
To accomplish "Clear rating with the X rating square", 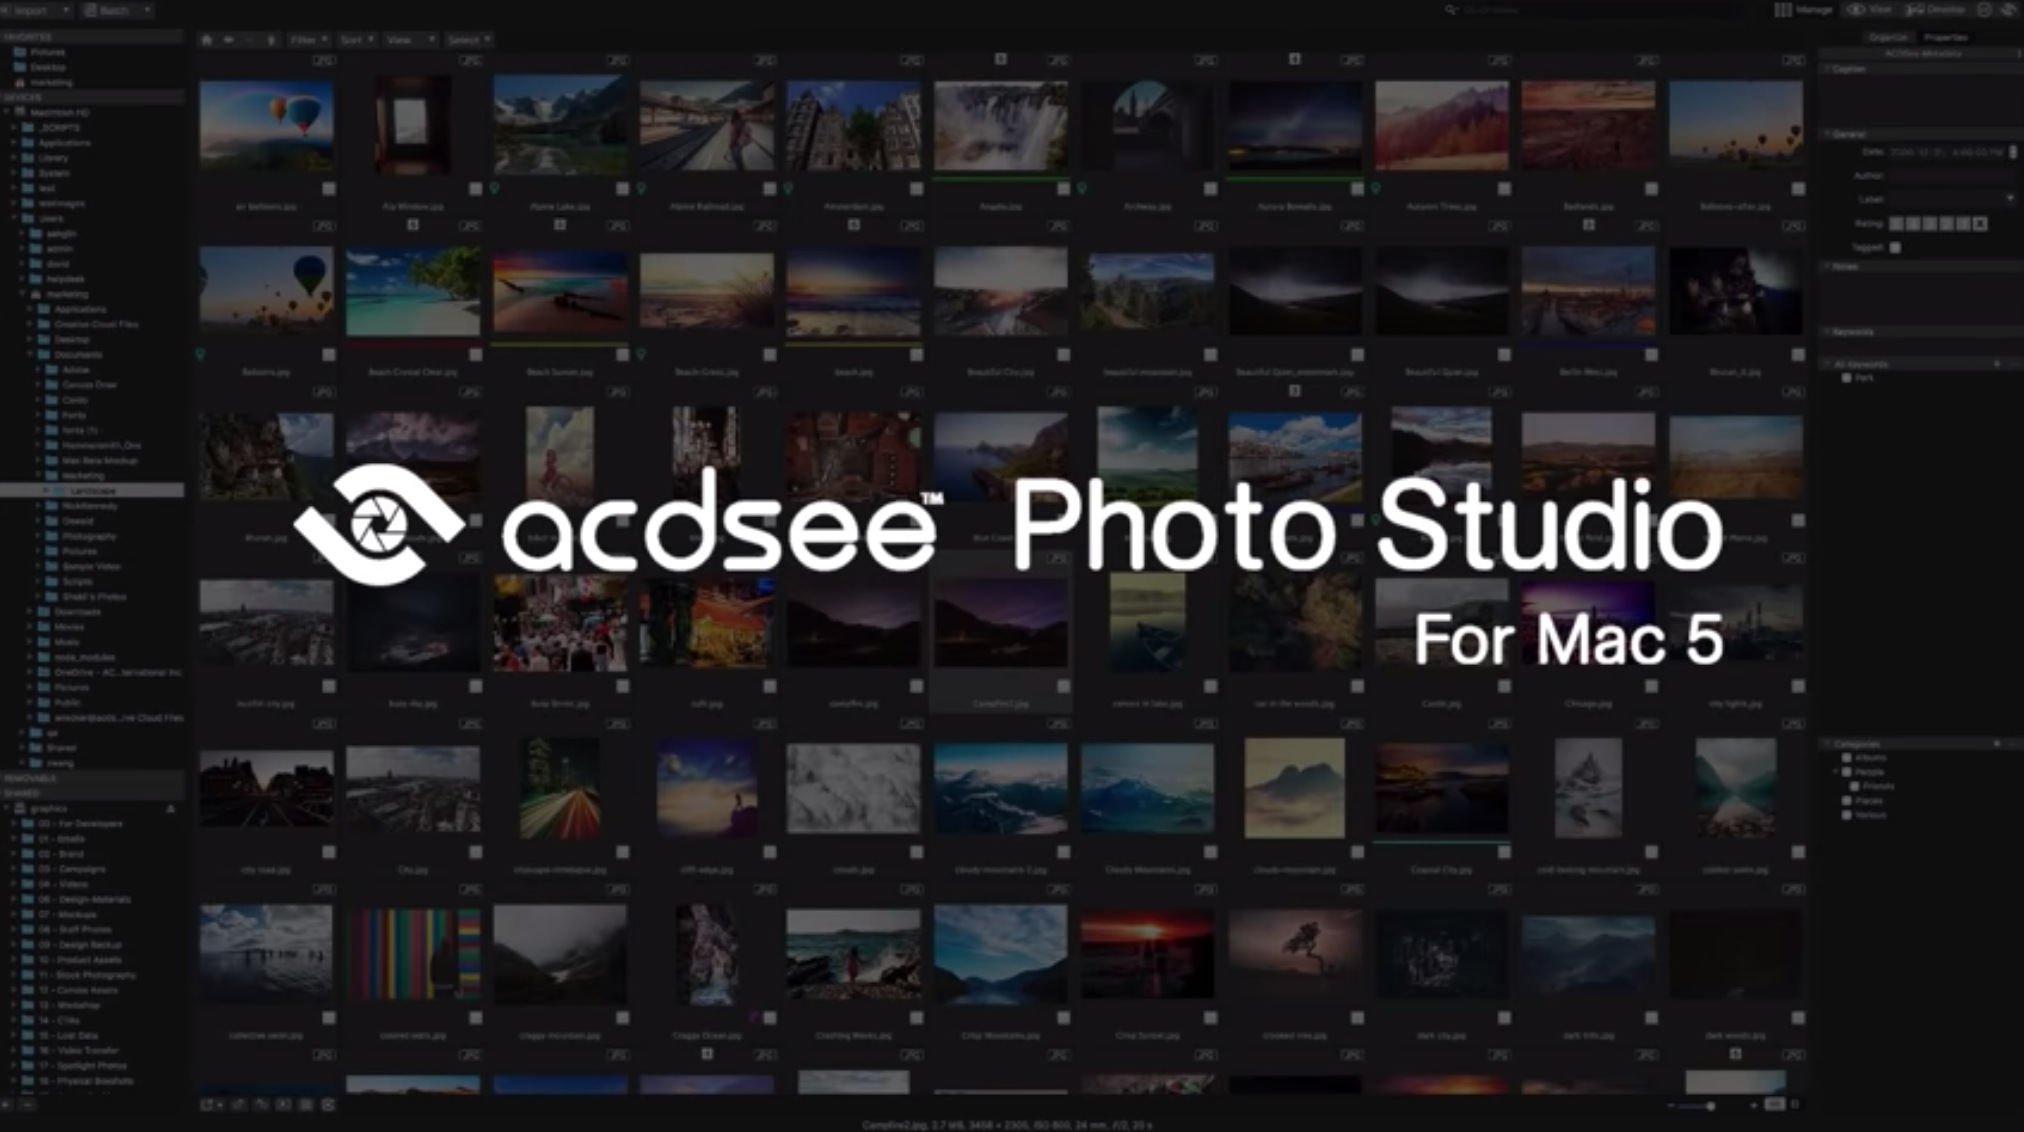I will pos(1980,224).
